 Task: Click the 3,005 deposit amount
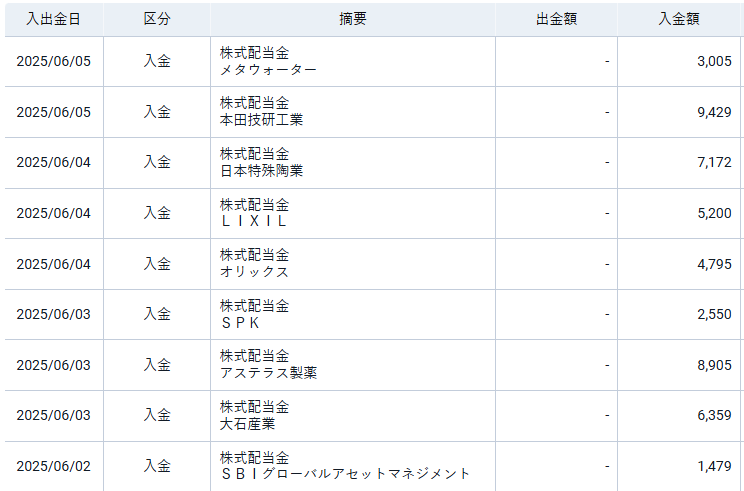coord(714,62)
